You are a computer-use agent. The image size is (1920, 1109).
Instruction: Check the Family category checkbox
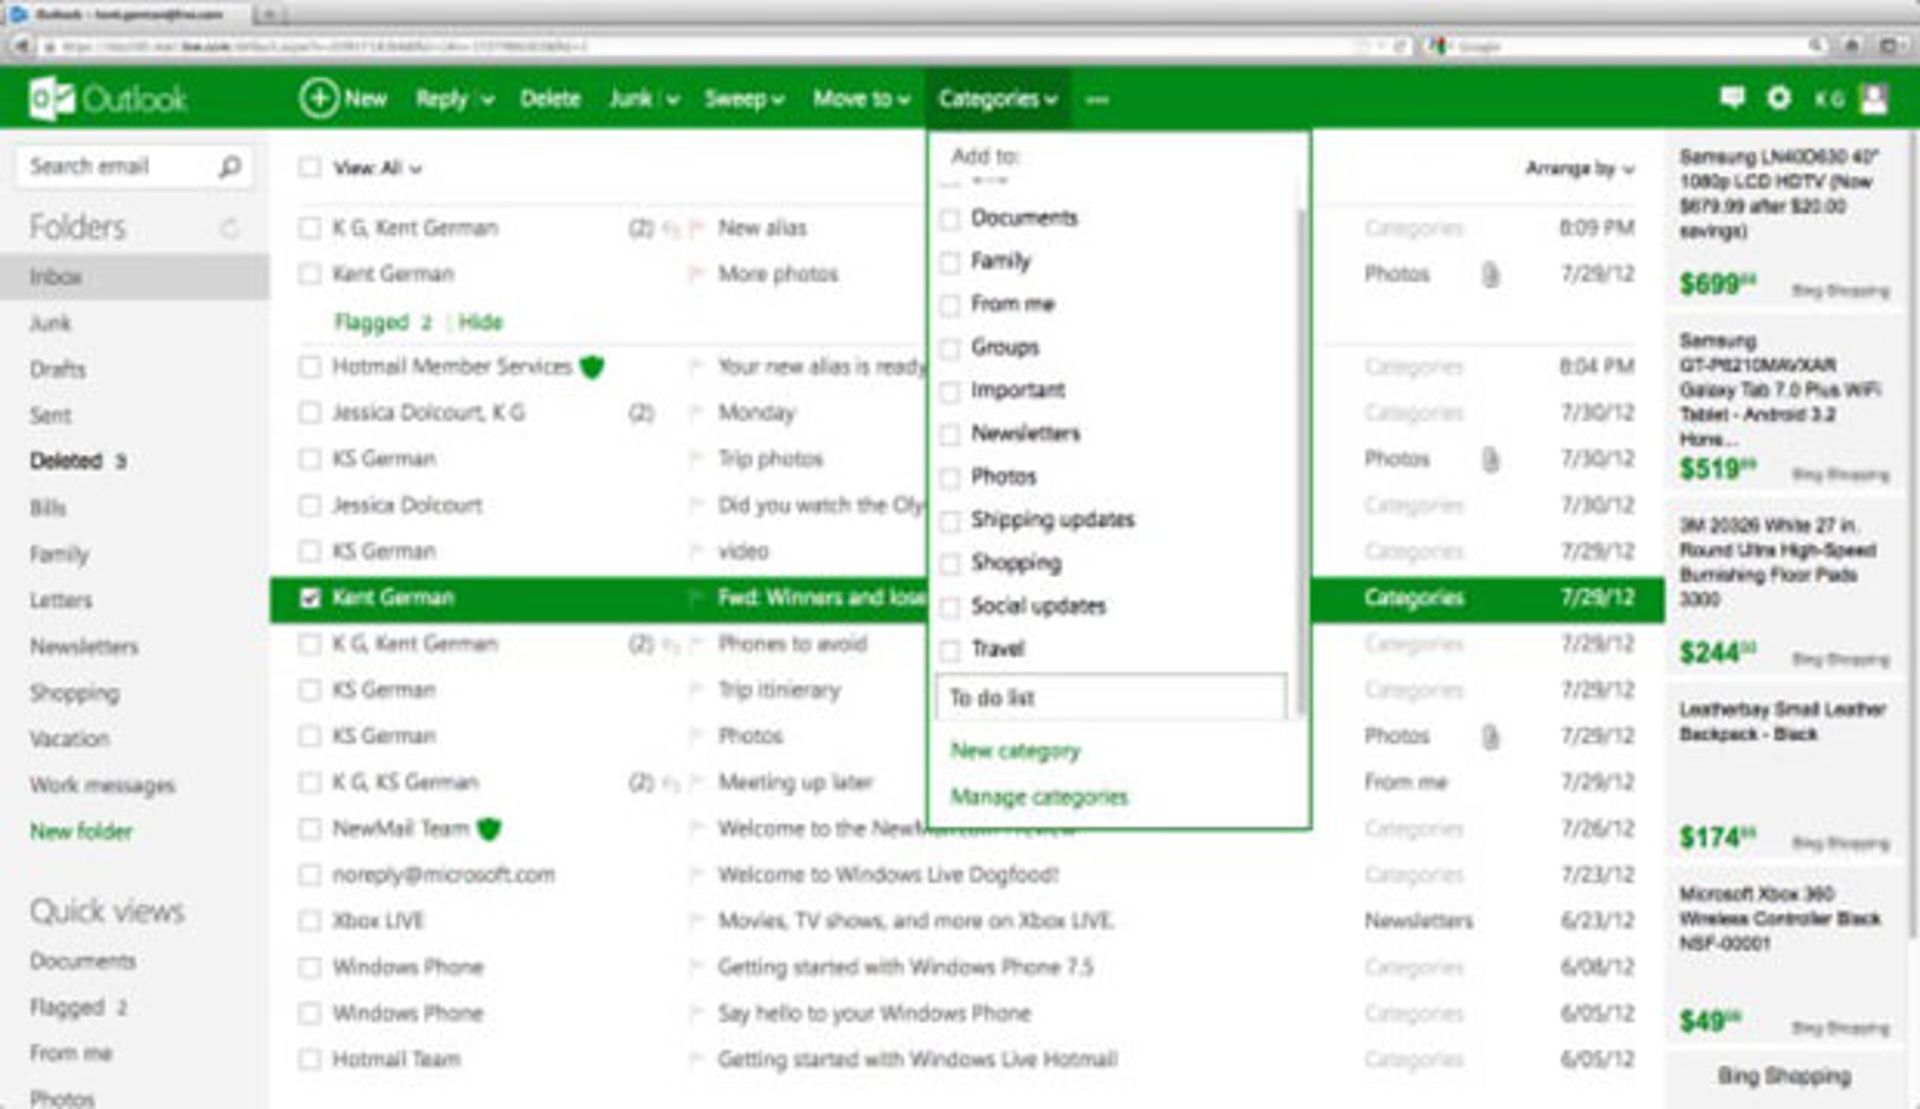[950, 262]
